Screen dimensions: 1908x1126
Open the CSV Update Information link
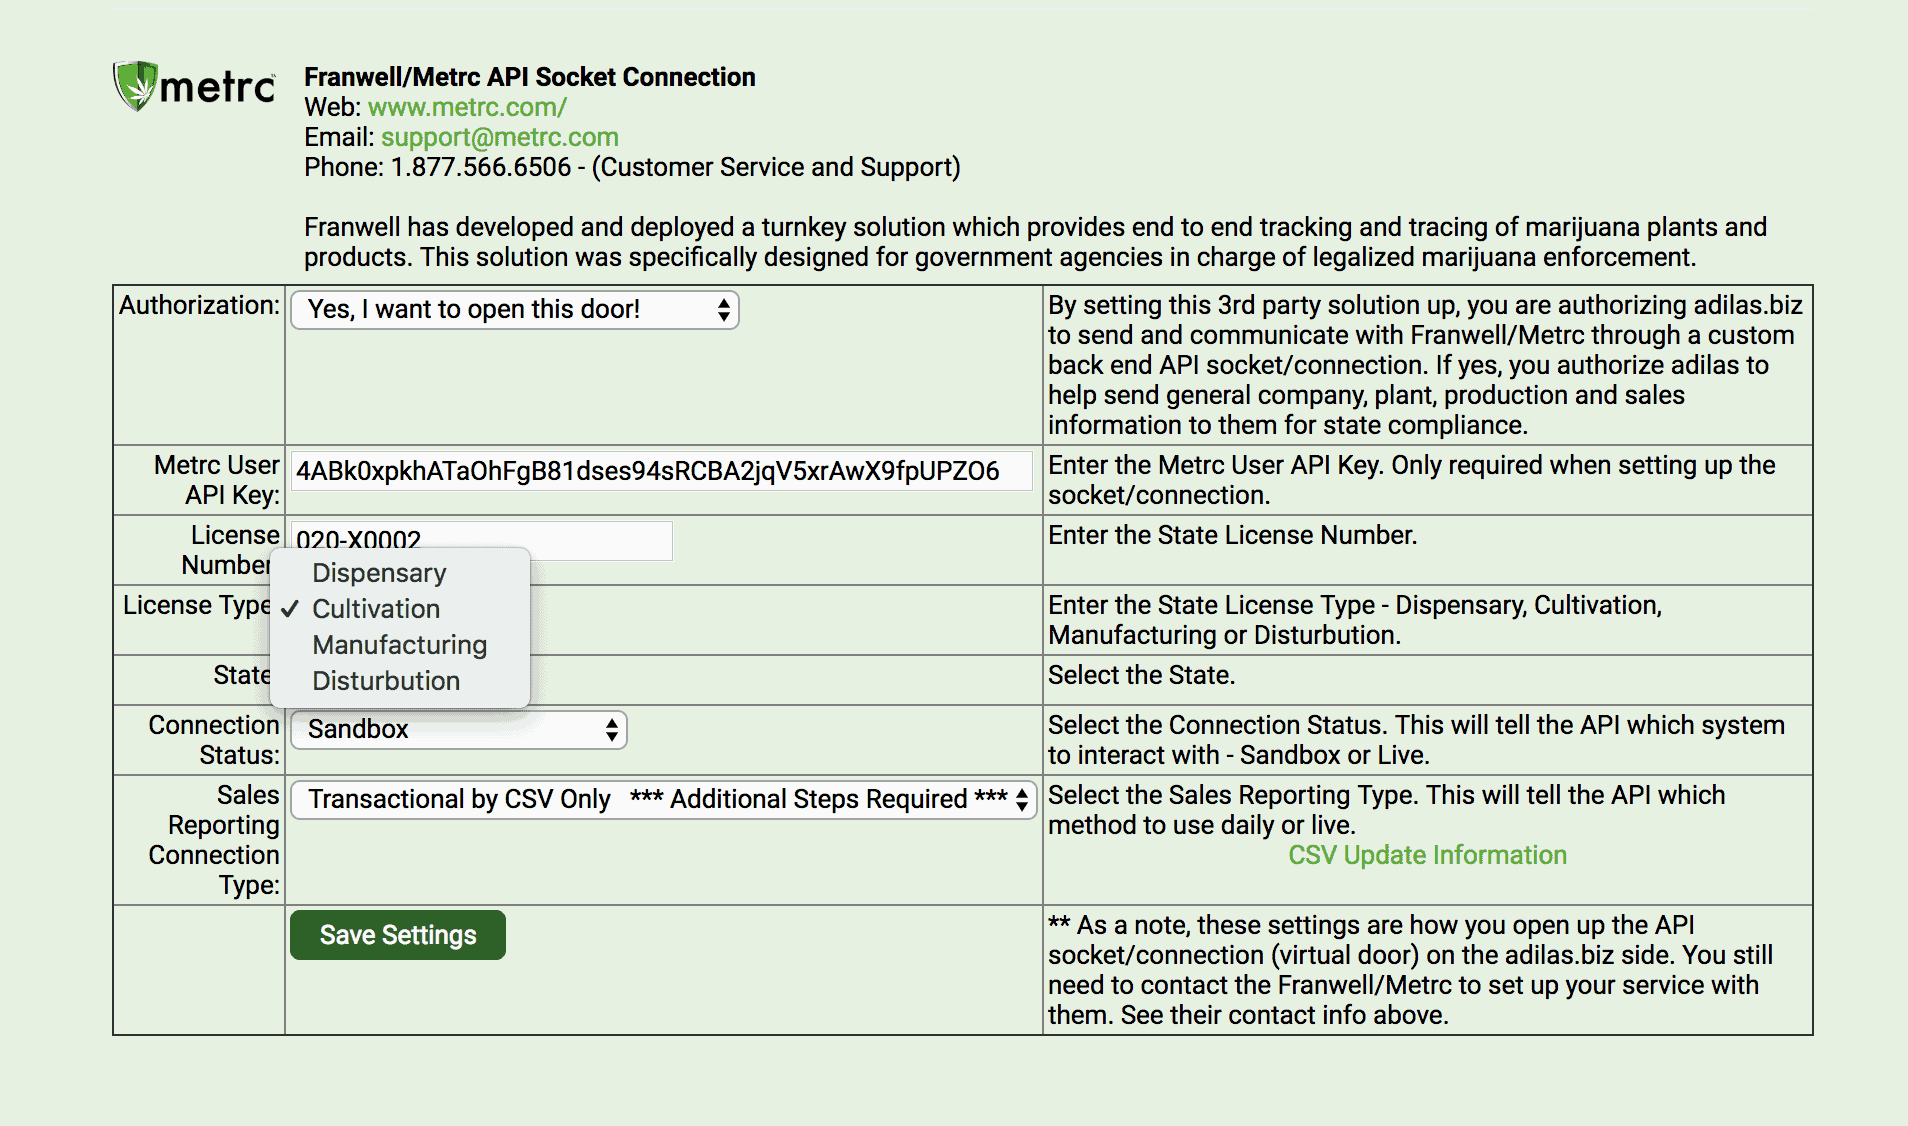click(1427, 855)
